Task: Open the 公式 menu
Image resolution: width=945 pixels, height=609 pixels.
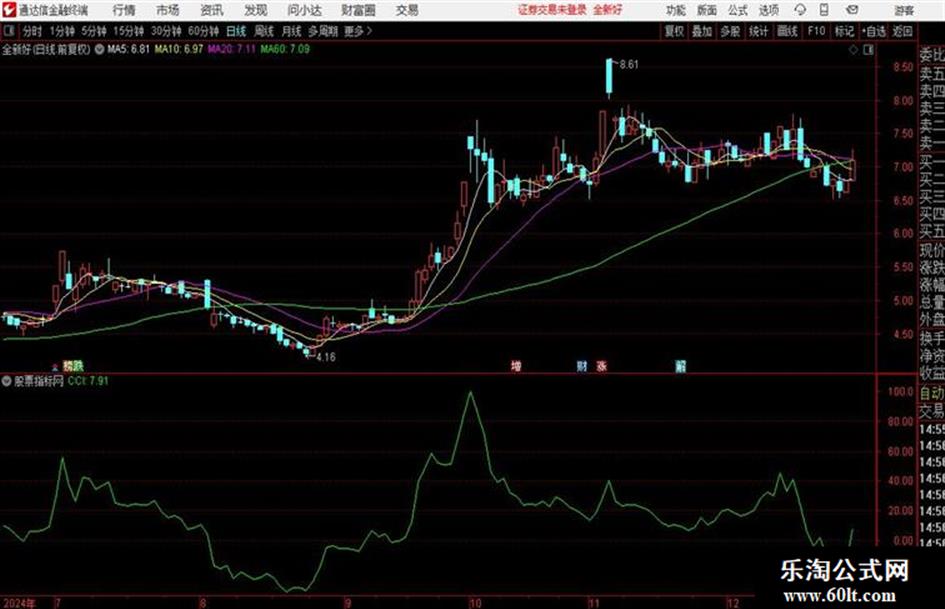Action: 738,10
